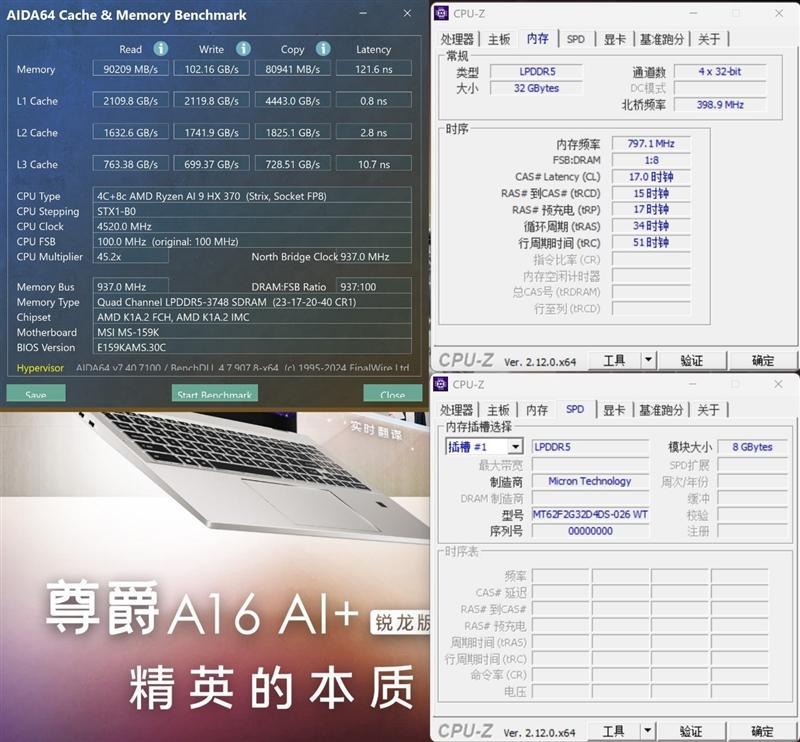Click the top CPU-Z window's title bar icon
800x742 pixels.
pyautogui.click(x=442, y=13)
